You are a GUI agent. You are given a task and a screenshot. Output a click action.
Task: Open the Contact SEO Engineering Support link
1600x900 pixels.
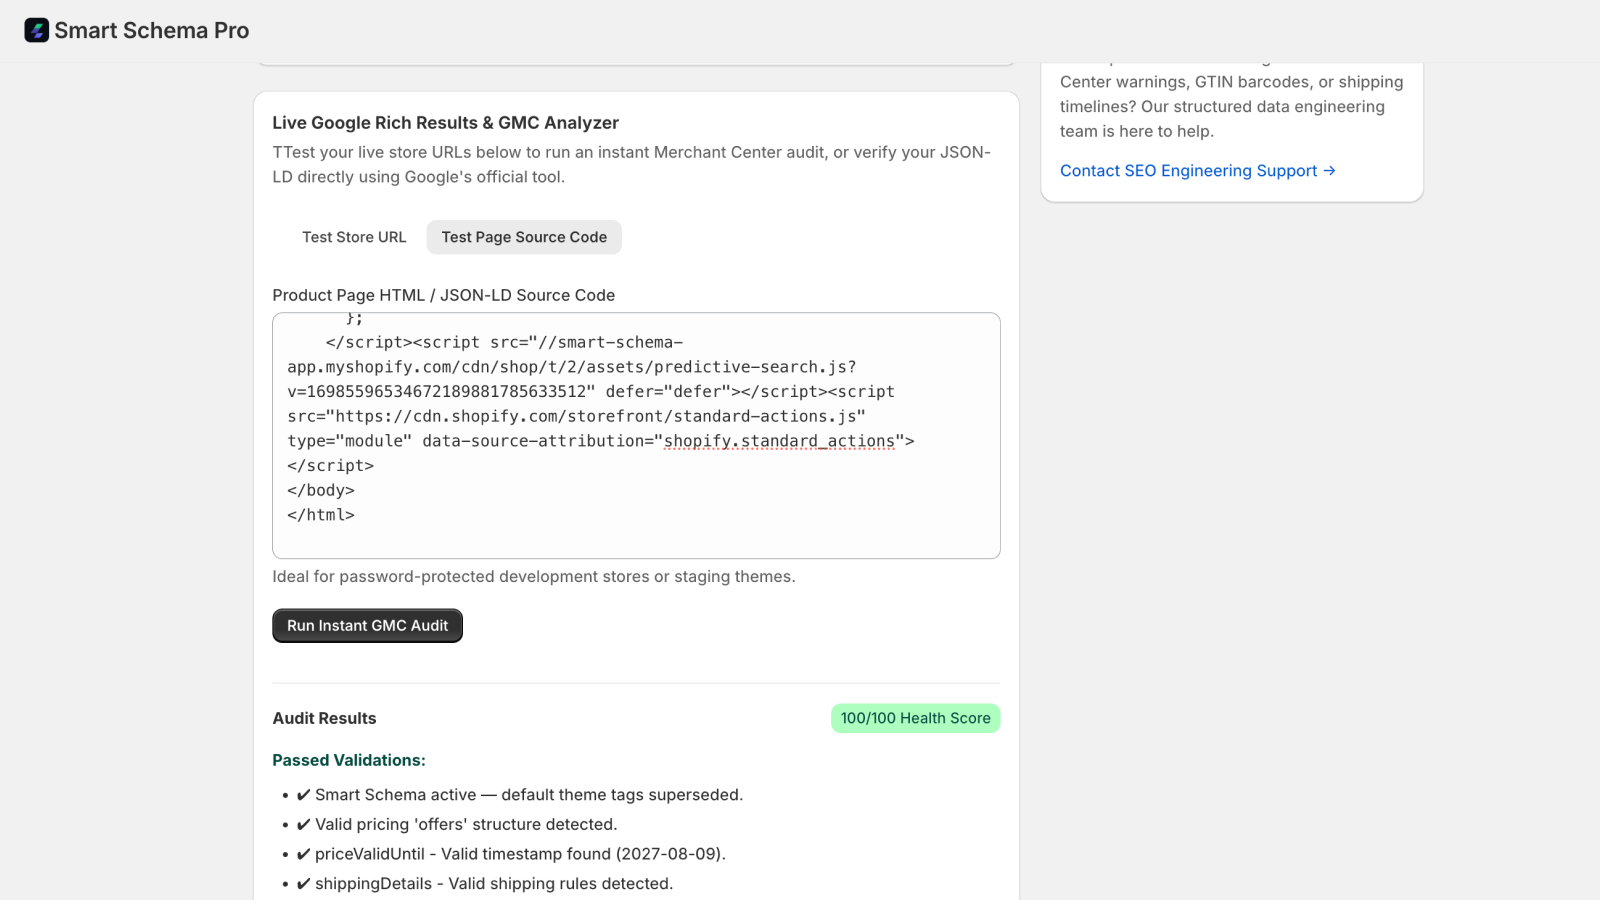click(1197, 171)
